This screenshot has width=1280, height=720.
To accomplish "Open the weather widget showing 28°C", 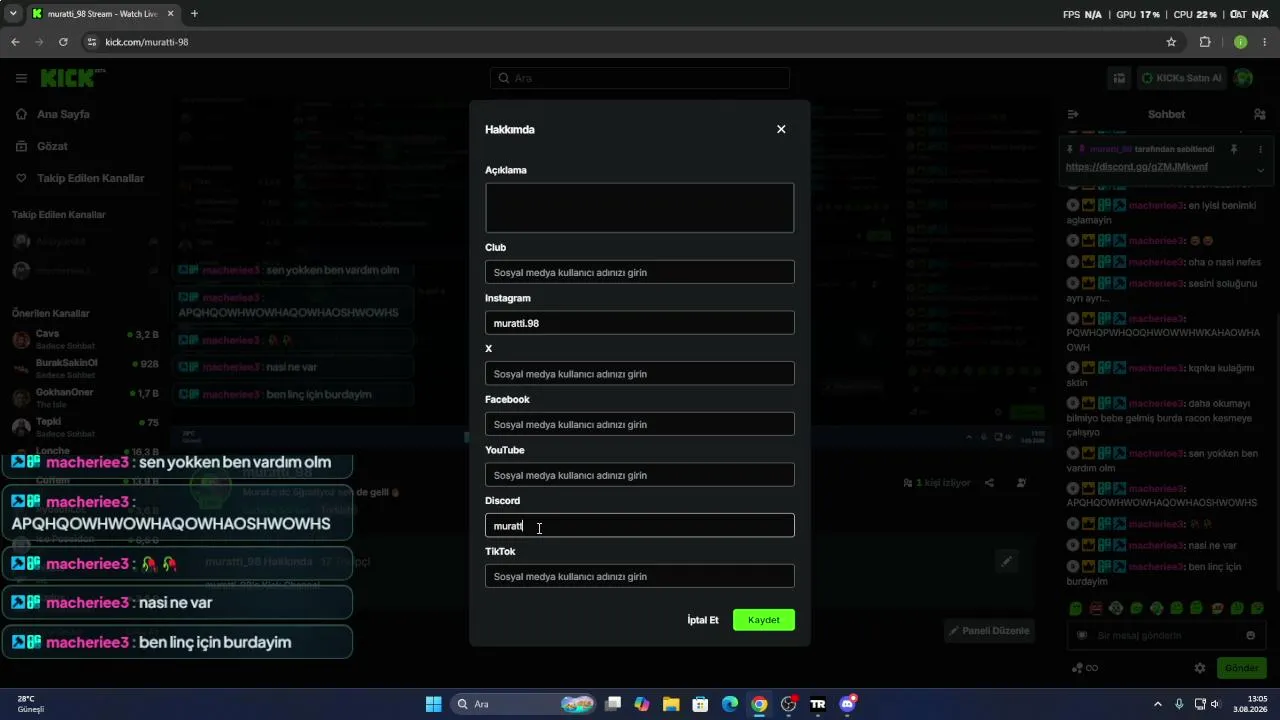I will coord(30,704).
